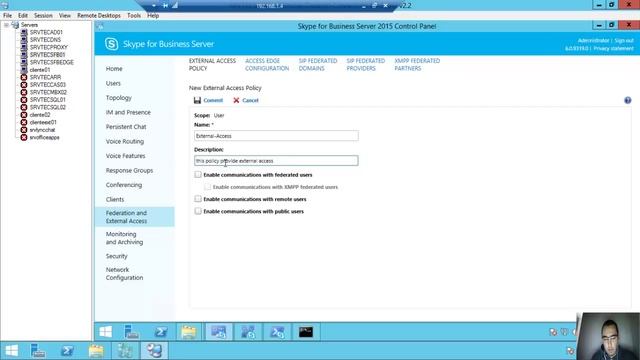The height and width of the screenshot is (360, 640).
Task: Open Voice Routing section
Action: (x=124, y=141)
